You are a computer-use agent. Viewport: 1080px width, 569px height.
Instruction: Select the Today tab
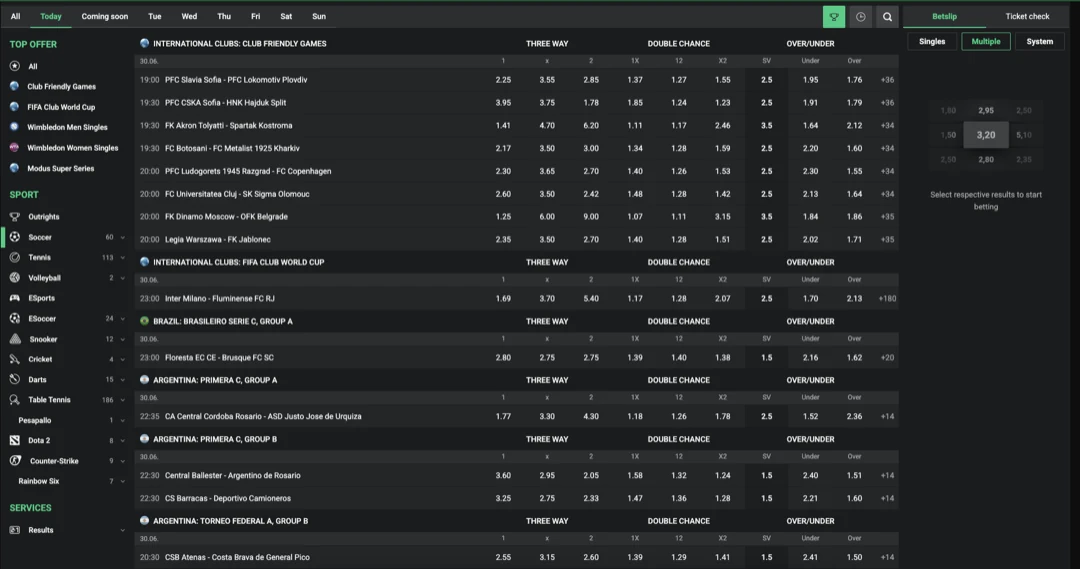[50, 17]
